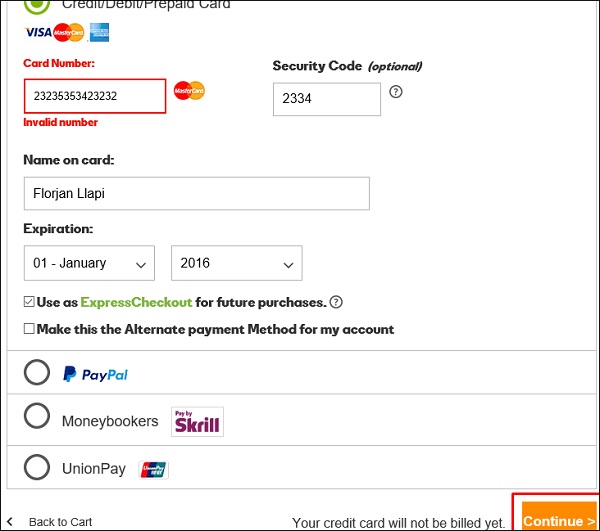
Task: Click the PayPal logo
Action: pyautogui.click(x=95, y=375)
